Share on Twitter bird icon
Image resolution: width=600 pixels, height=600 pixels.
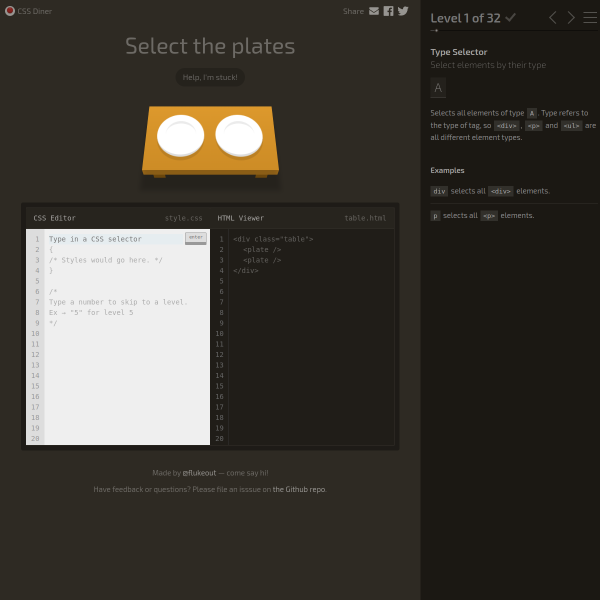point(403,11)
